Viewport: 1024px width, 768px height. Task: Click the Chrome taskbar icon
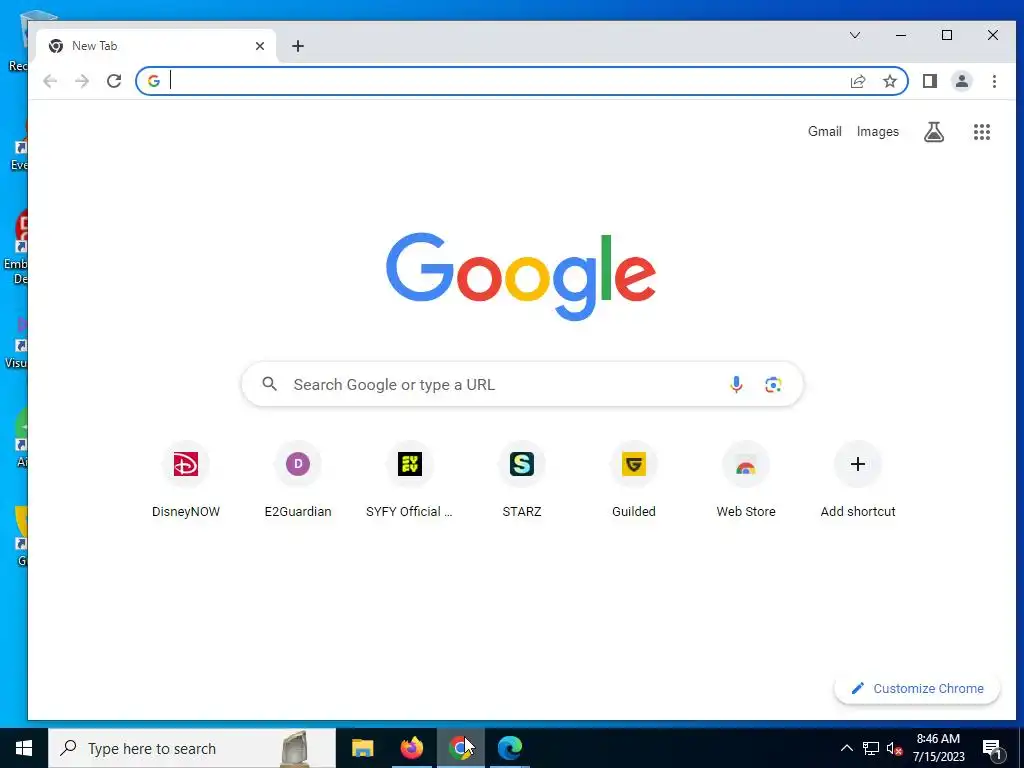pyautogui.click(x=461, y=748)
